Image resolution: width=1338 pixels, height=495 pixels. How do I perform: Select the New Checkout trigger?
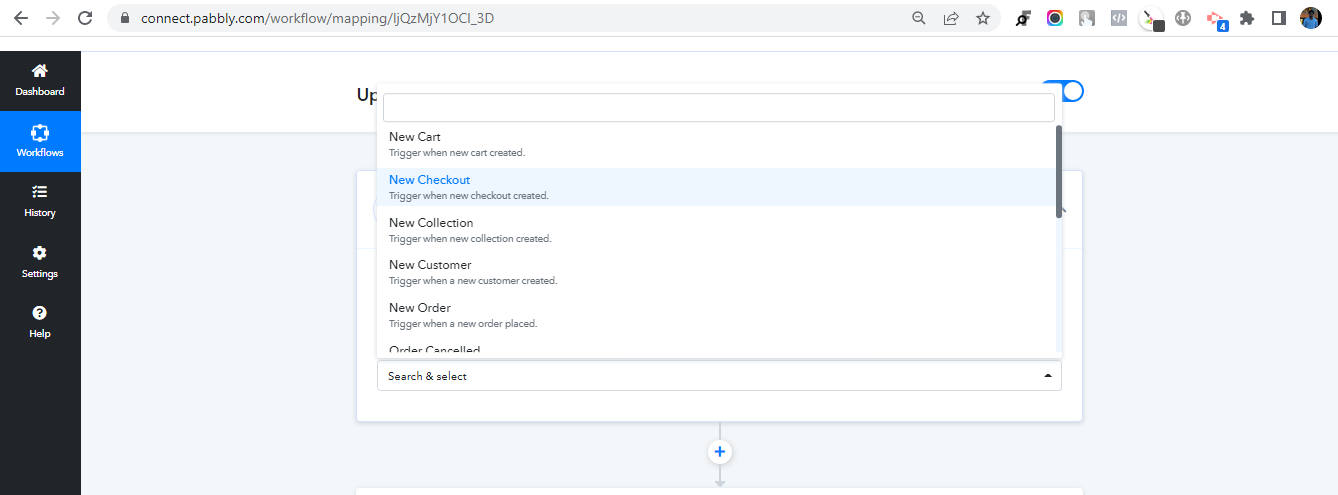pyautogui.click(x=716, y=187)
